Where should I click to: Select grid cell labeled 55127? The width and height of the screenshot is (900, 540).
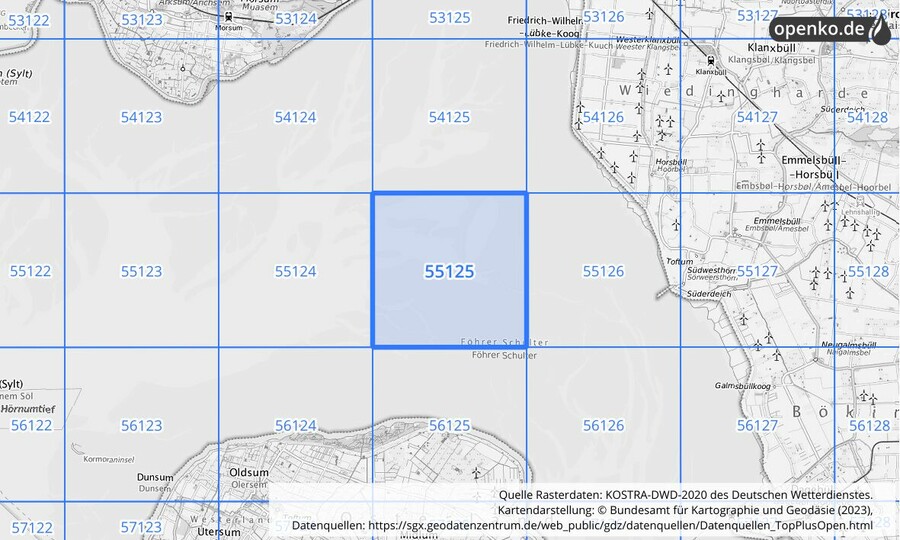(757, 270)
